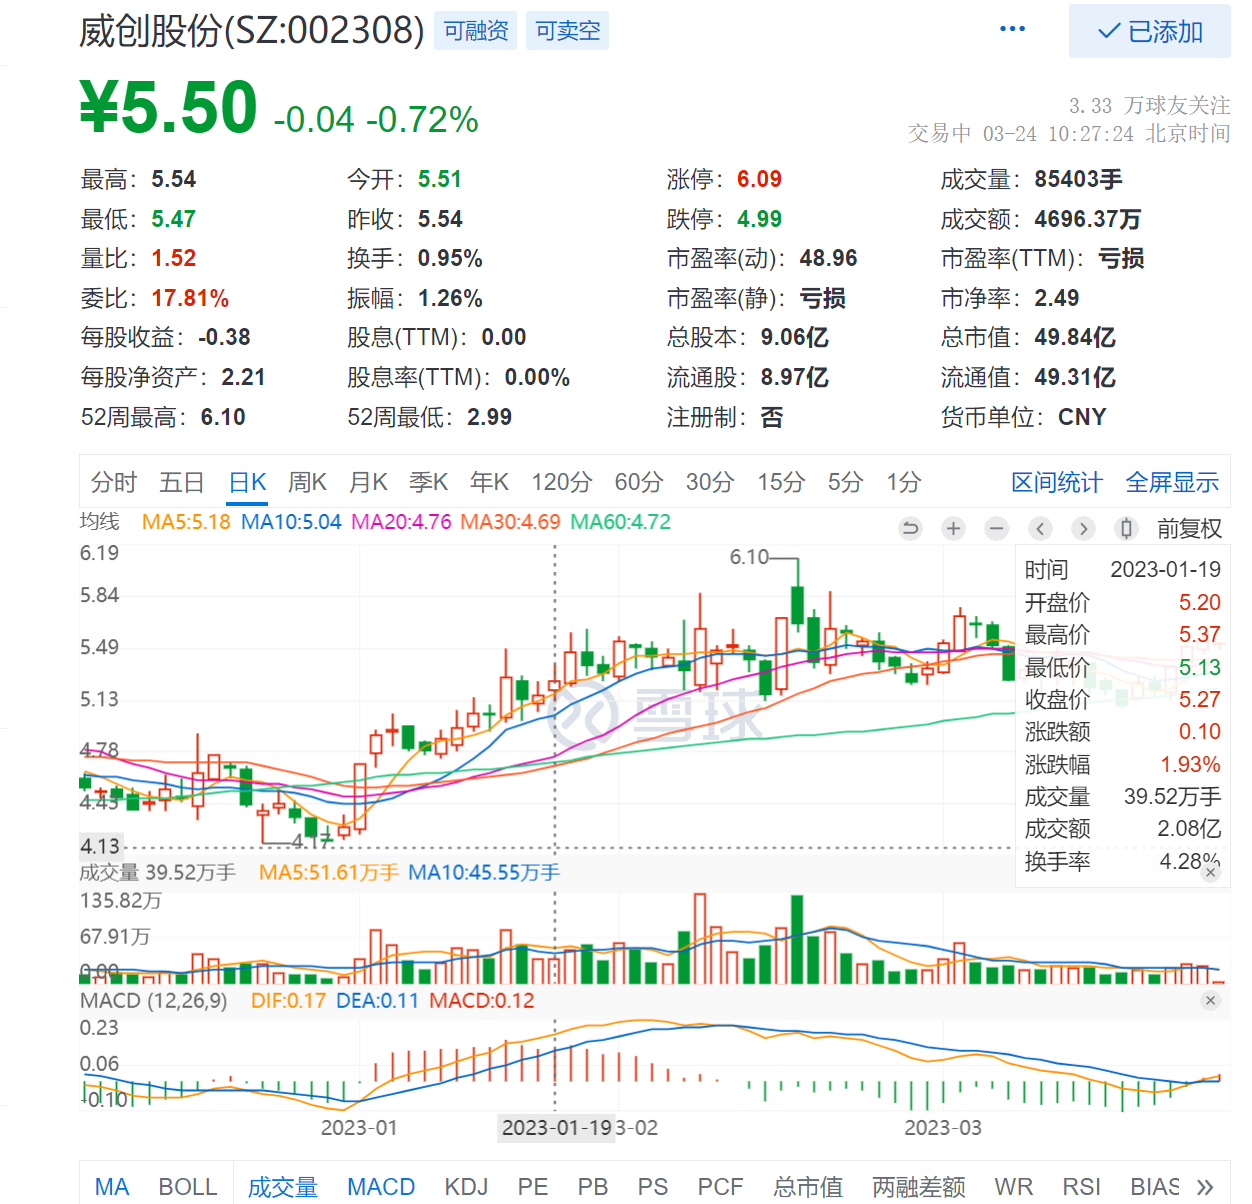Image resolution: width=1252 pixels, height=1204 pixels.
Task: Click the 跌停 value 4.99
Action: coord(759,219)
